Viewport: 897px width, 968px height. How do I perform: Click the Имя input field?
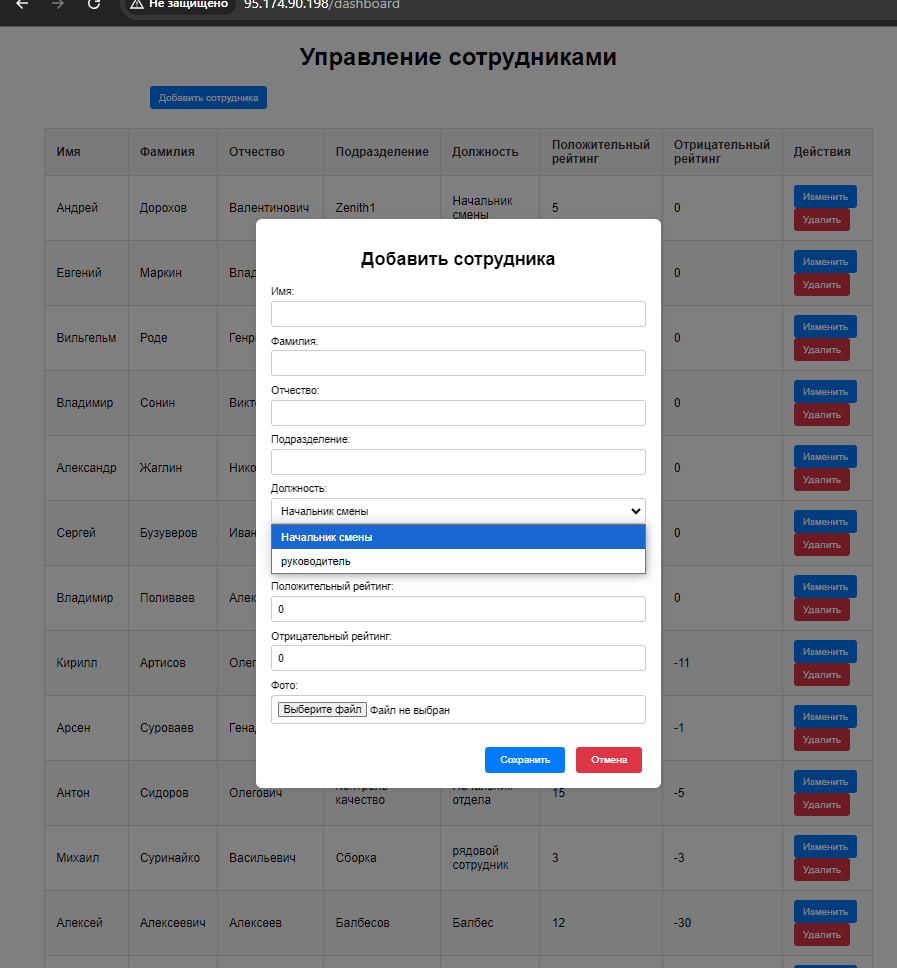click(457, 313)
